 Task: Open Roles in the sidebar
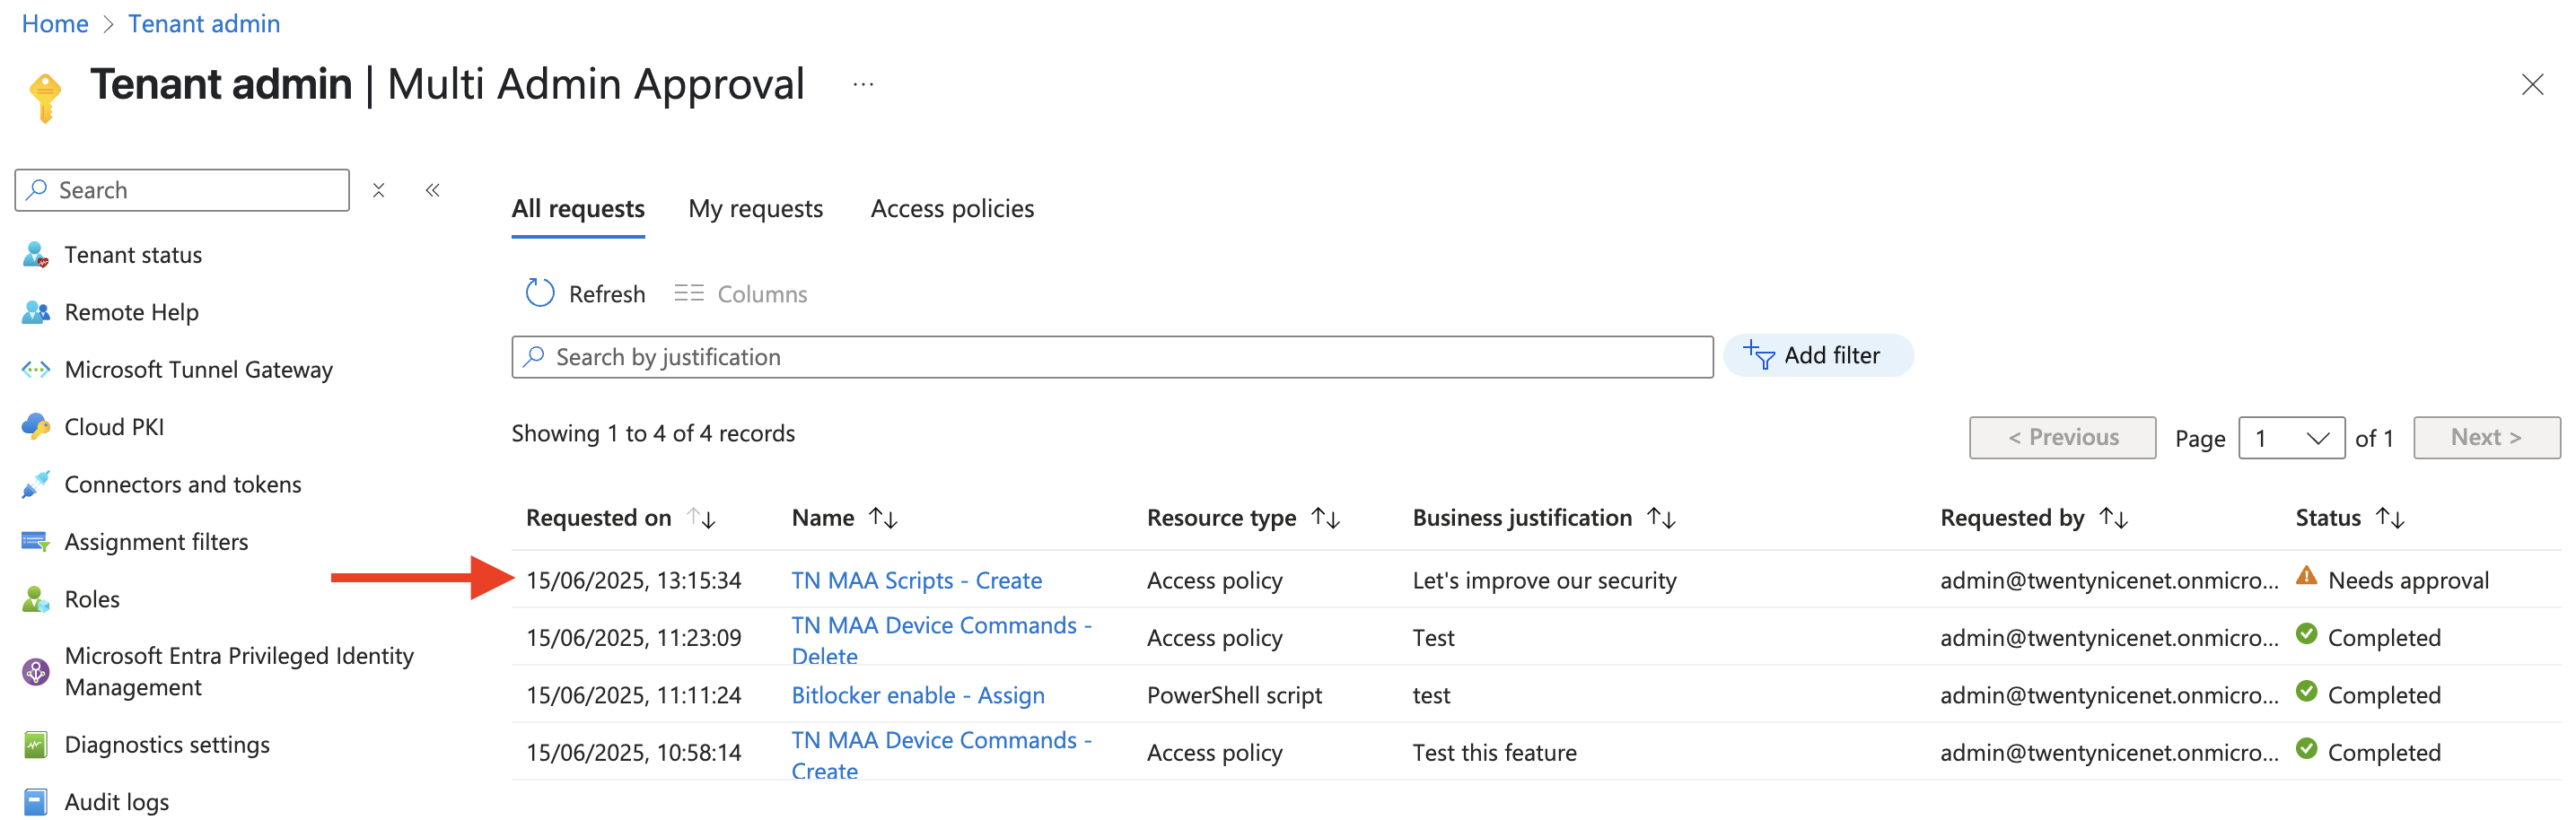[92, 599]
